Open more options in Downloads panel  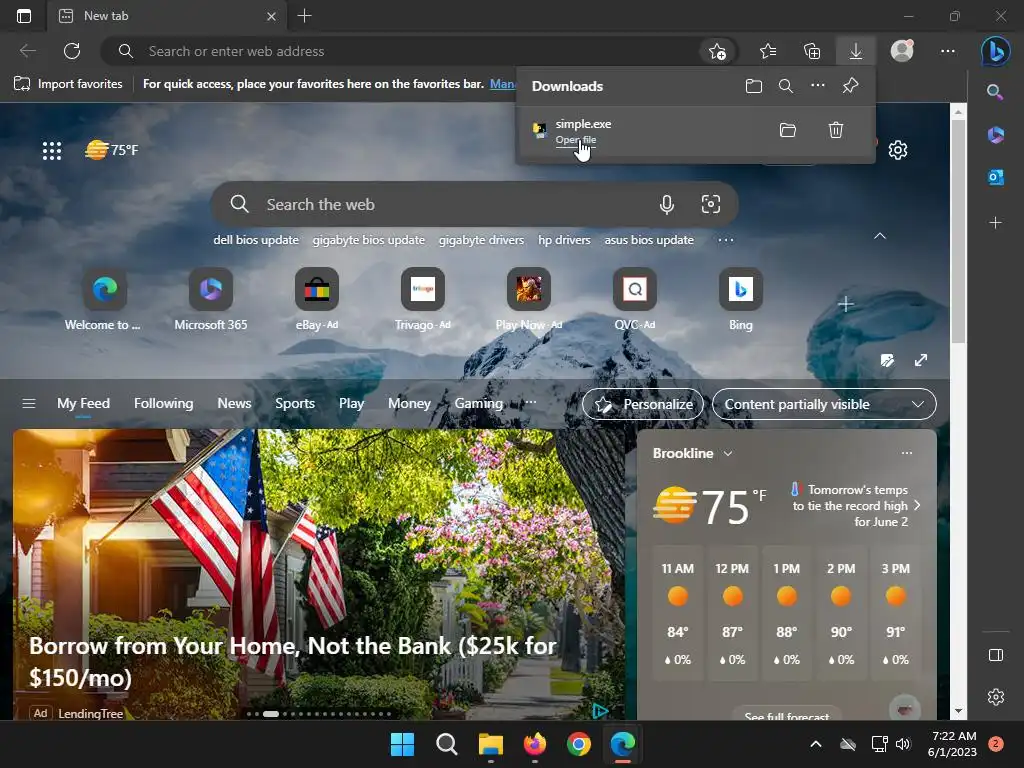[818, 86]
